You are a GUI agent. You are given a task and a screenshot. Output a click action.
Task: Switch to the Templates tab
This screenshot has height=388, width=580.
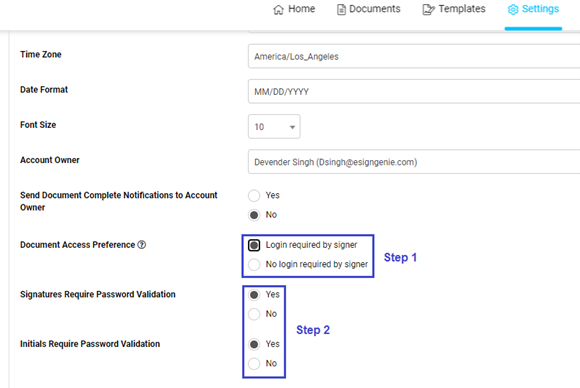pyautogui.click(x=454, y=9)
